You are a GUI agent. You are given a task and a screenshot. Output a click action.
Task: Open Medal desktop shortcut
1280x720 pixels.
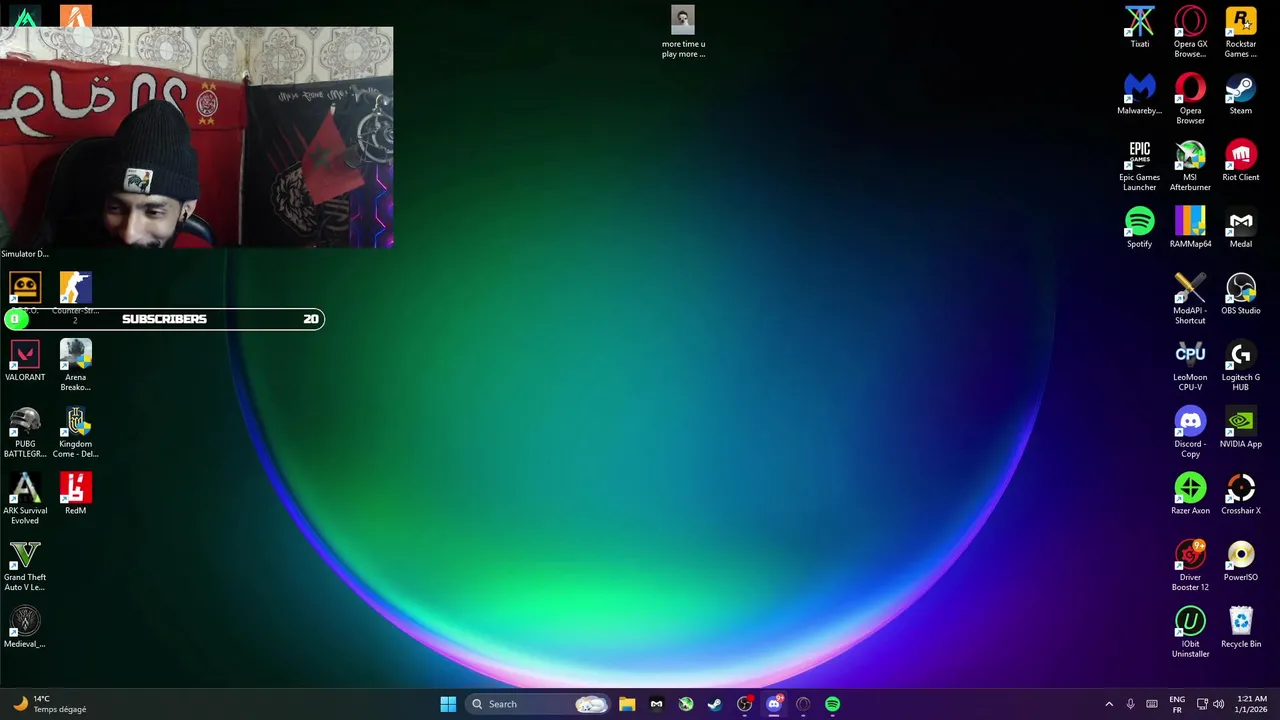click(x=1241, y=227)
